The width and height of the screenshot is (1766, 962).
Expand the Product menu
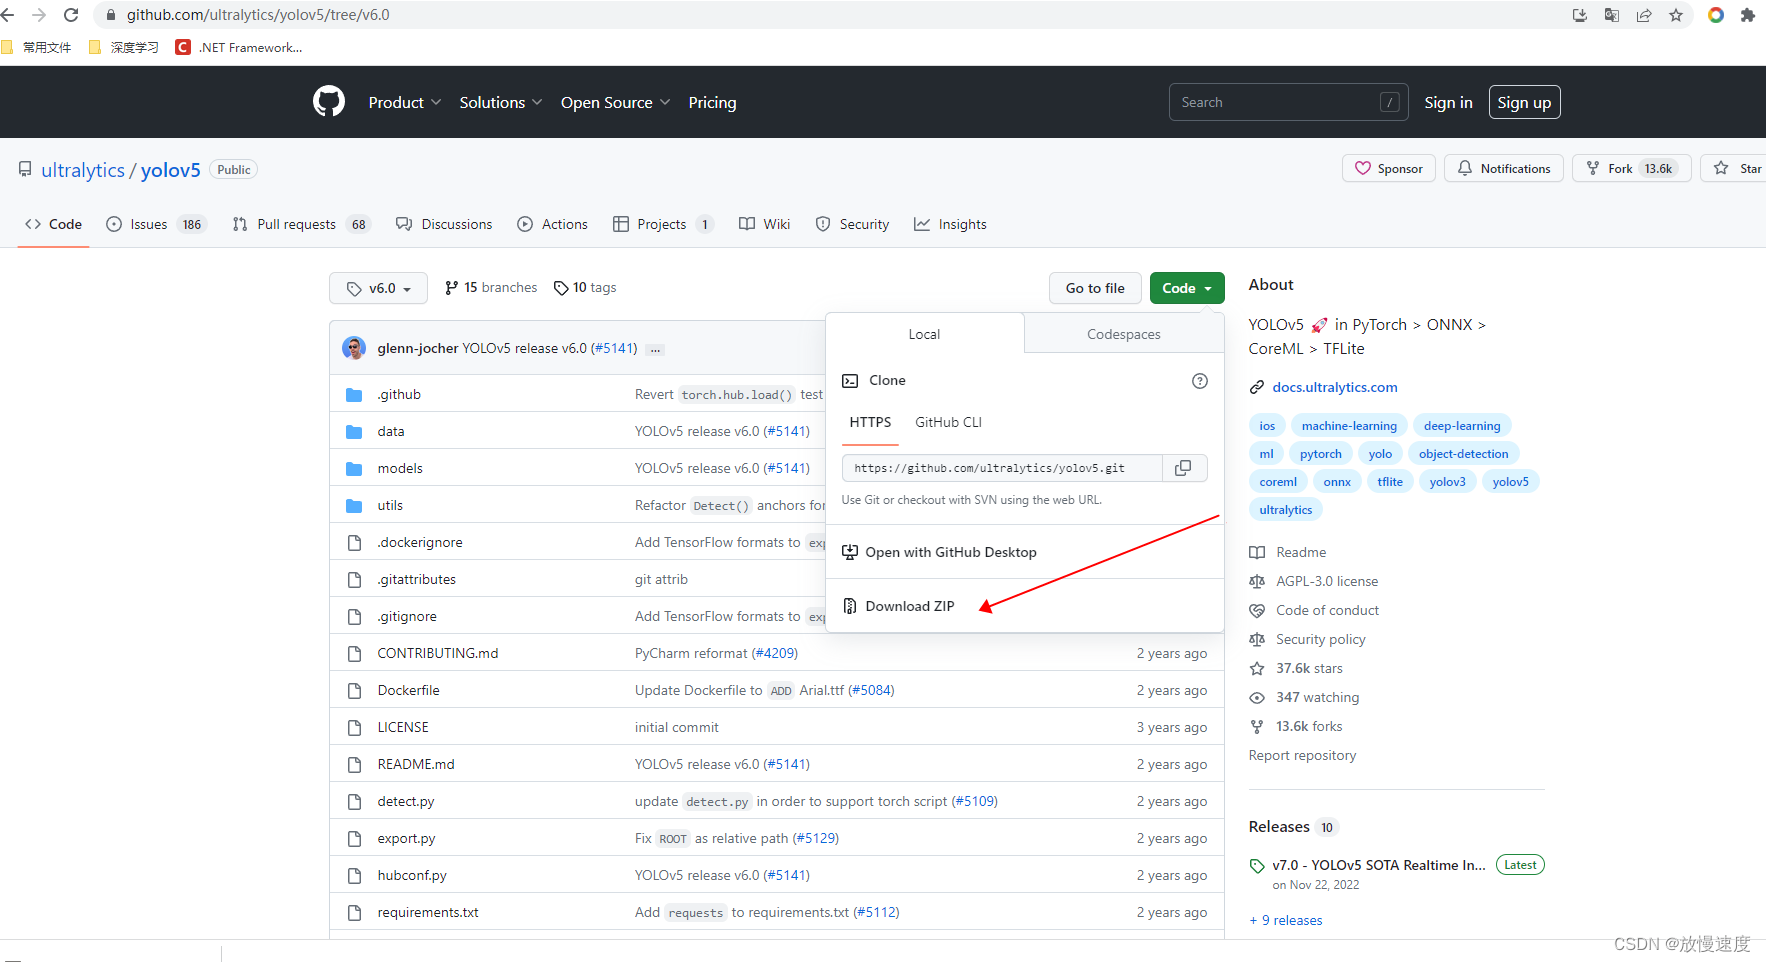(405, 102)
